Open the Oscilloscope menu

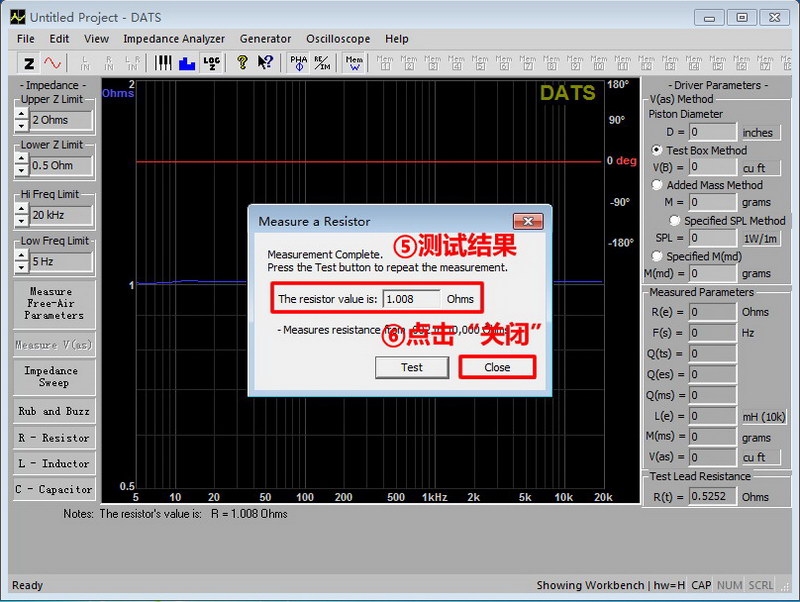[x=337, y=39]
